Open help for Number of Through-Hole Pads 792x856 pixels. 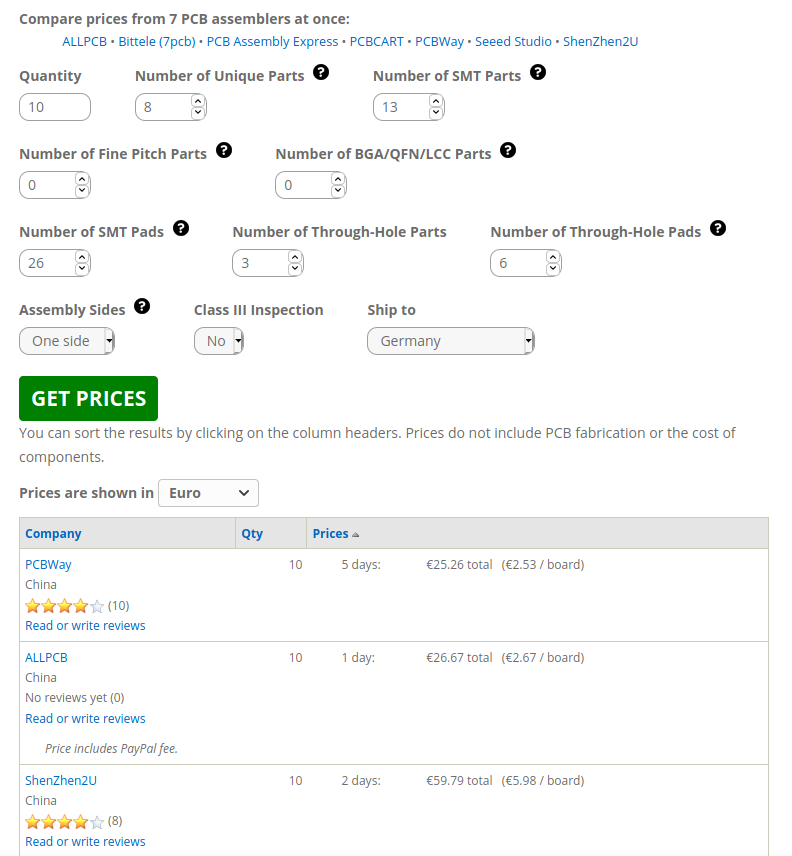[718, 228]
